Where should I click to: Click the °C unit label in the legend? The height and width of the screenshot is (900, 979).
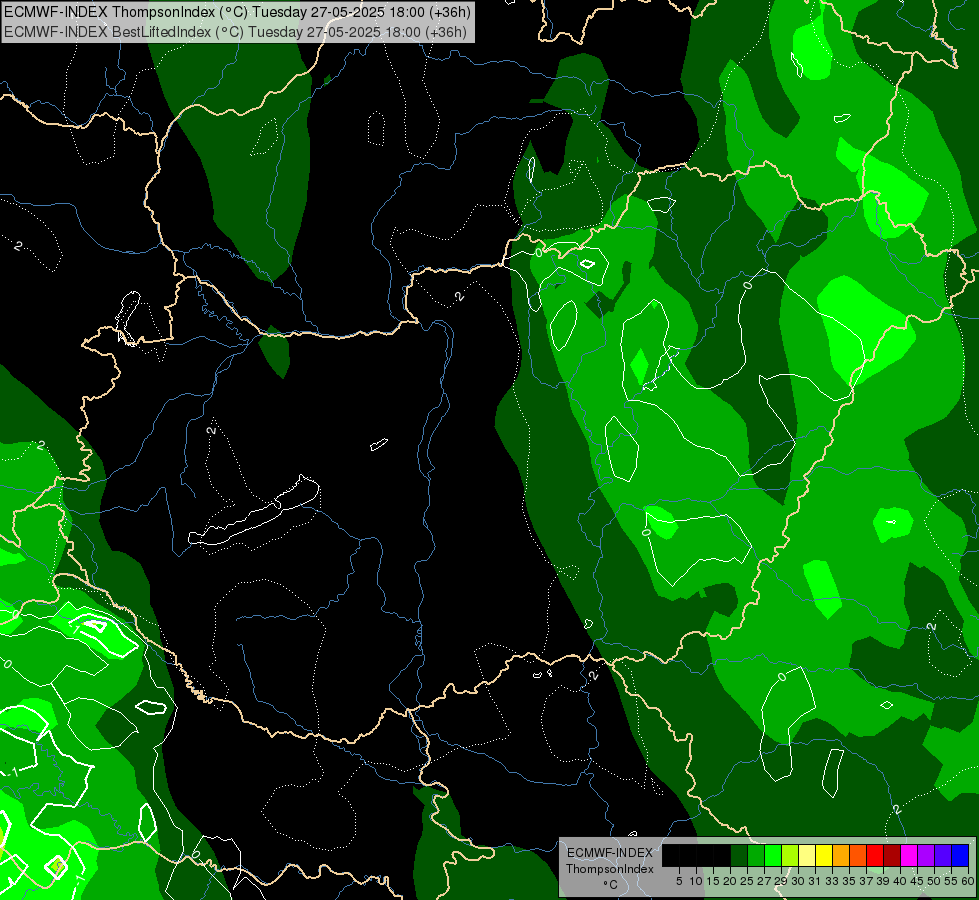click(x=610, y=885)
